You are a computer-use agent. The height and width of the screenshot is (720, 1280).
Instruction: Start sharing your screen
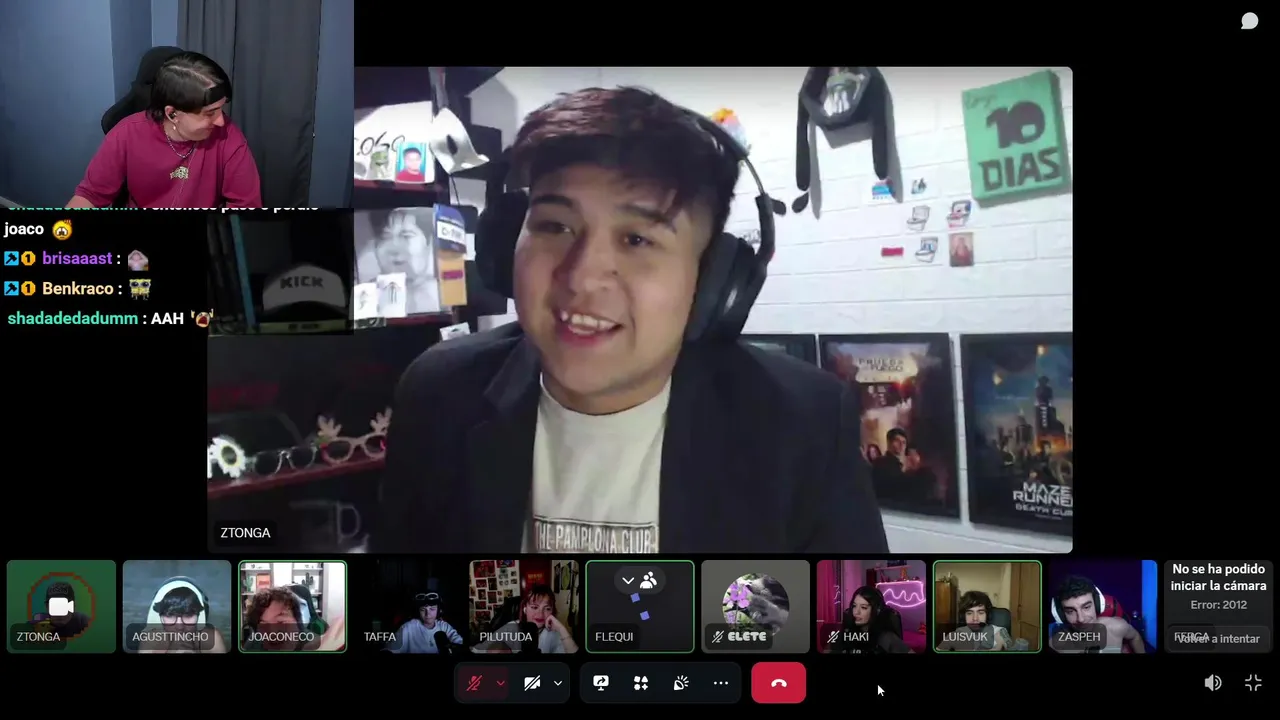point(601,683)
